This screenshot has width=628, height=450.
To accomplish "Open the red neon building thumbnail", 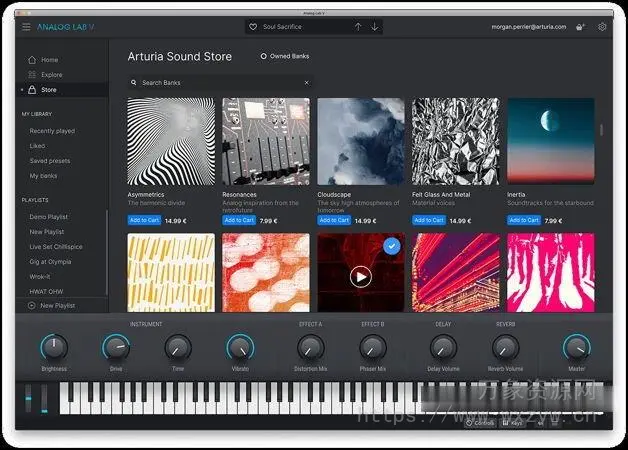I will point(456,273).
